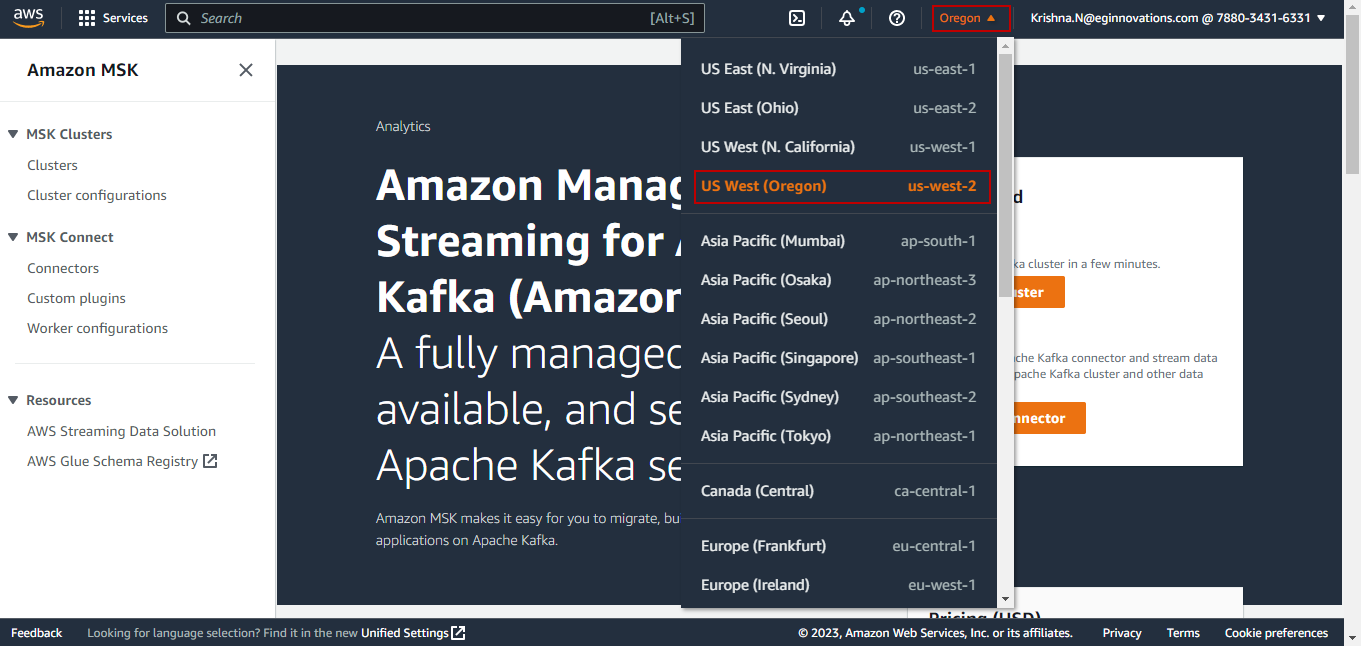Click in the top Search field
The width and height of the screenshot is (1361, 646).
435,18
